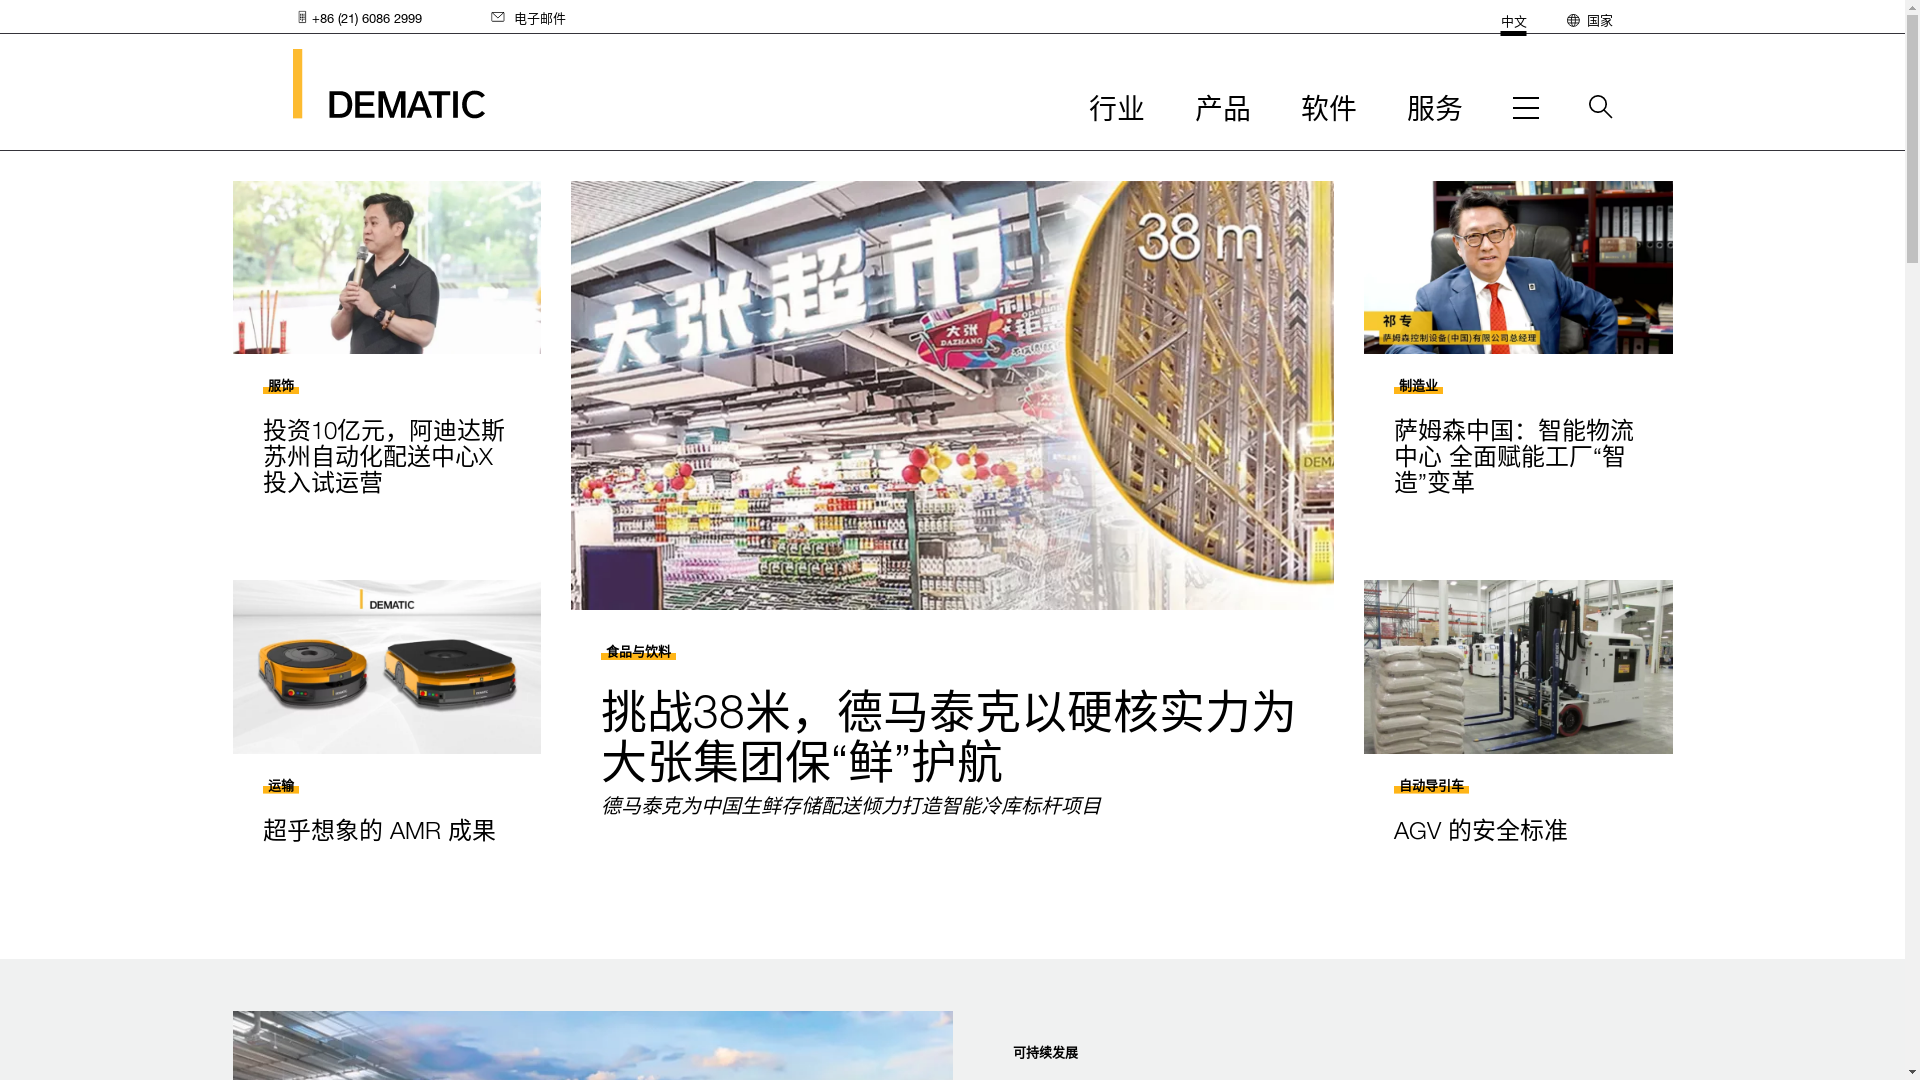Click the globe country selector icon
The image size is (1920, 1080).
click(x=1573, y=20)
